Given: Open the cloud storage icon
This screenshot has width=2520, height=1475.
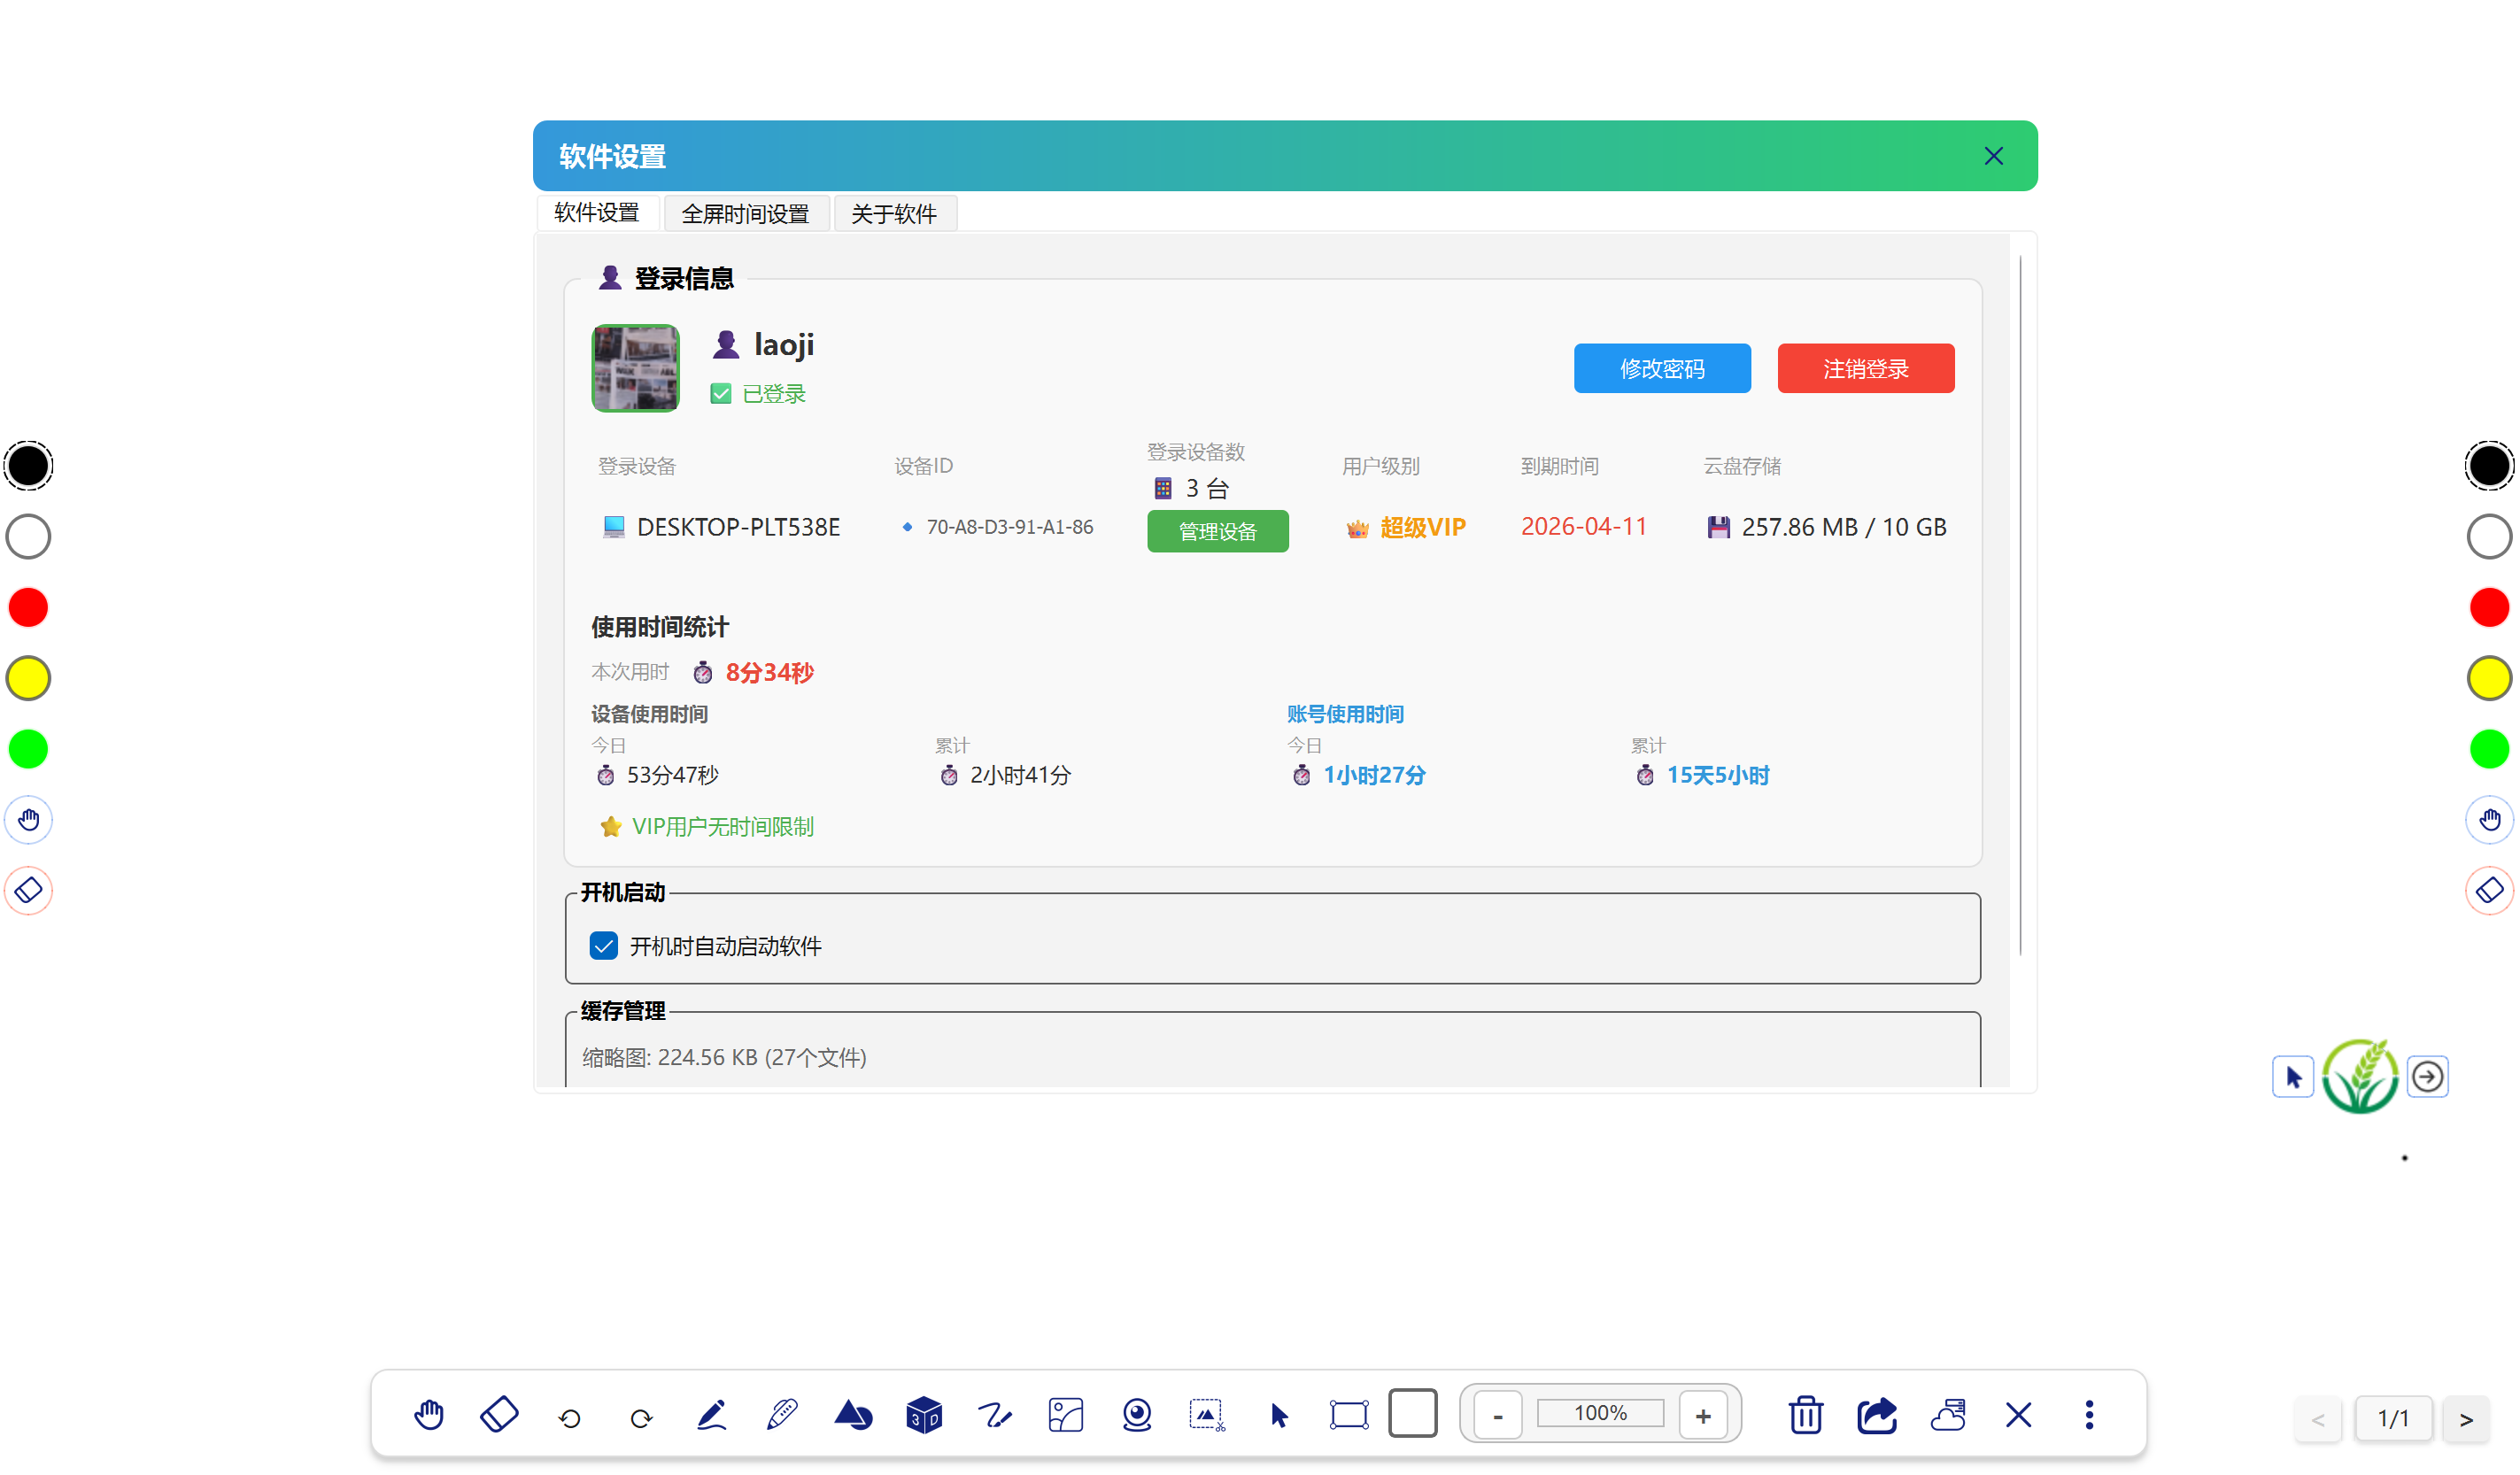Looking at the screenshot, I should pos(1948,1414).
